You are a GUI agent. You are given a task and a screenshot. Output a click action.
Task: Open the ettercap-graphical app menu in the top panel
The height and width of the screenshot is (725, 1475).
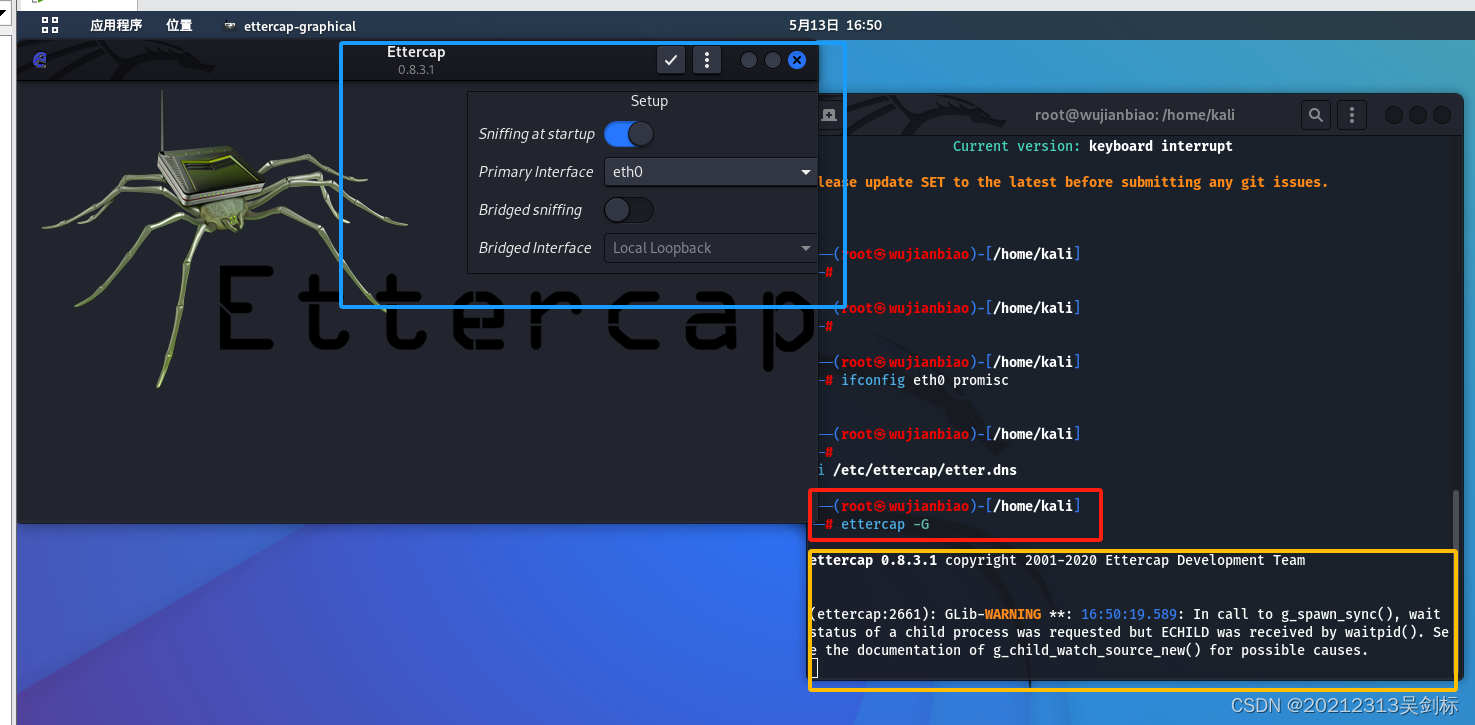pos(290,26)
